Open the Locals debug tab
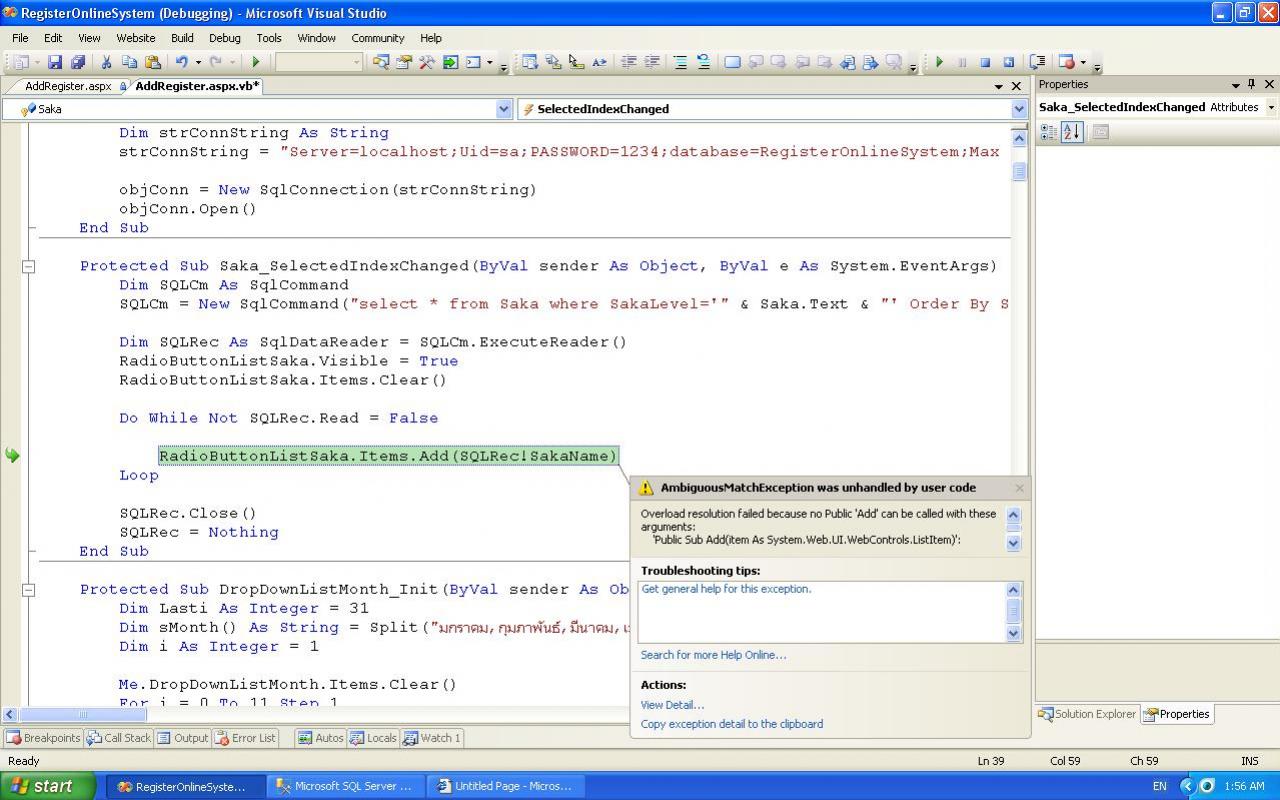Image resolution: width=1280 pixels, height=800 pixels. click(373, 738)
